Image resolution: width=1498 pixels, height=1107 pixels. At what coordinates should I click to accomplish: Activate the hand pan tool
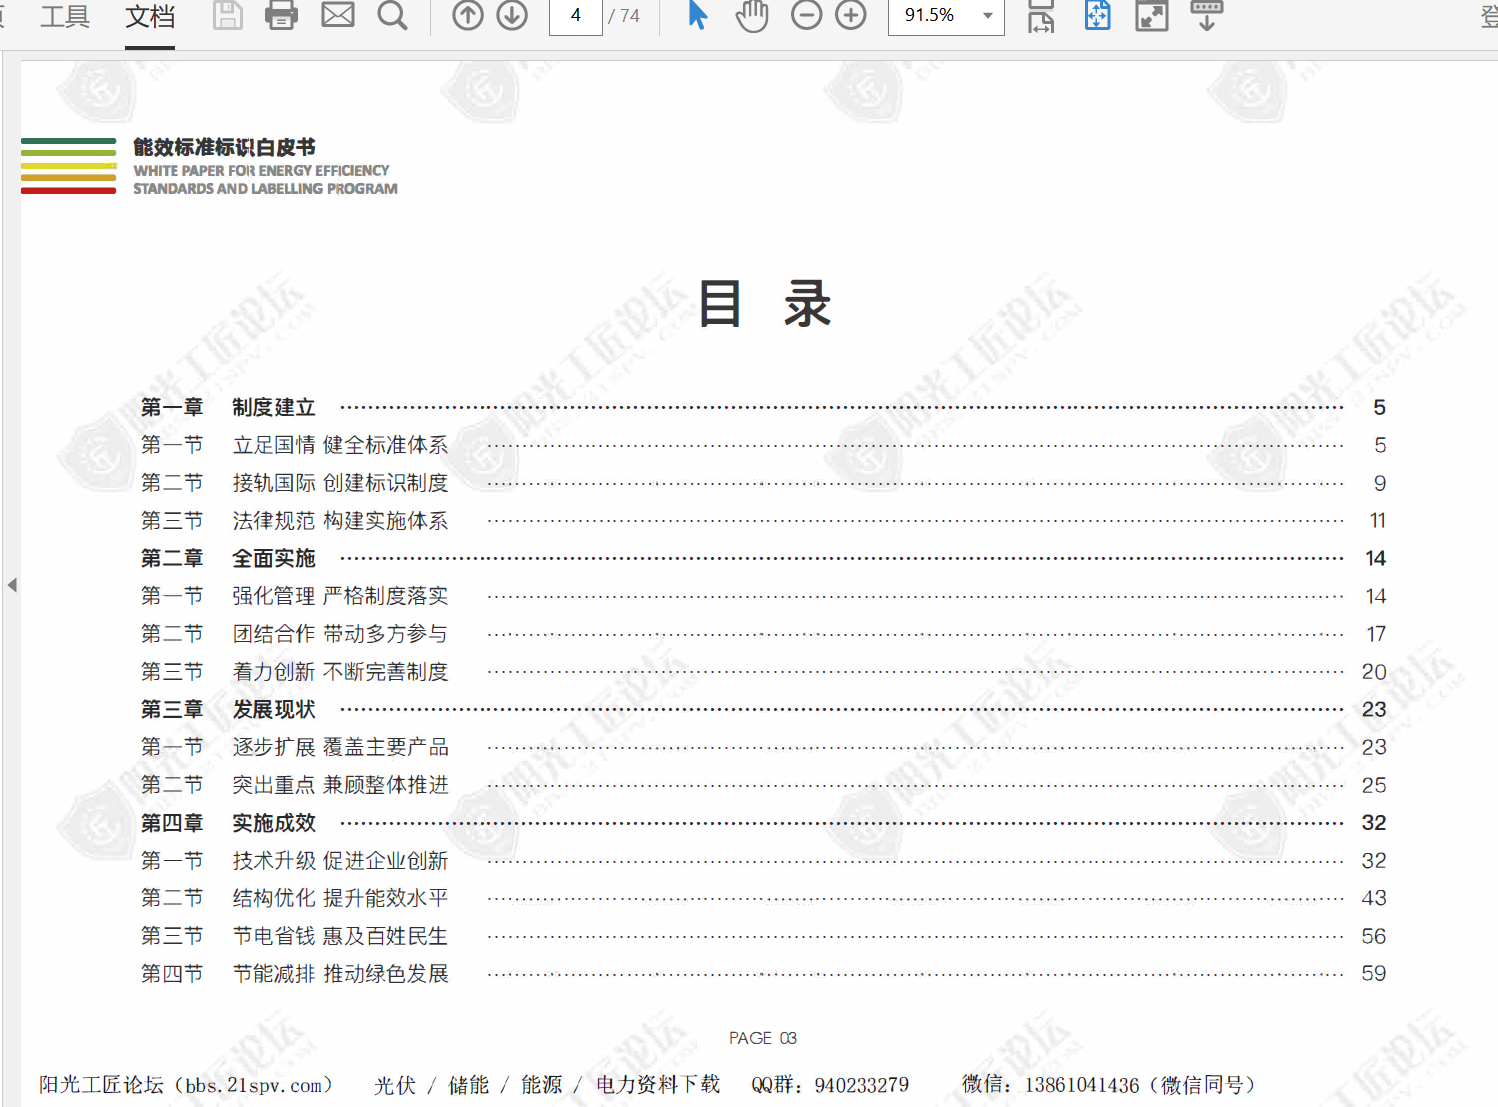coord(752,15)
